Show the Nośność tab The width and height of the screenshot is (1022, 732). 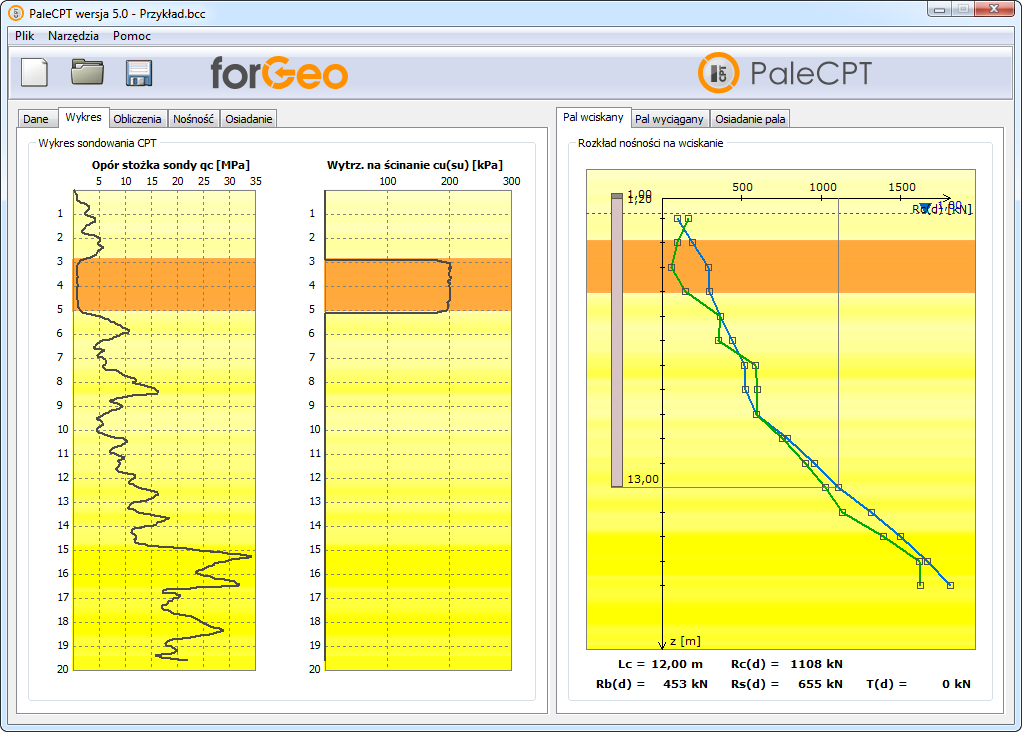pos(194,119)
